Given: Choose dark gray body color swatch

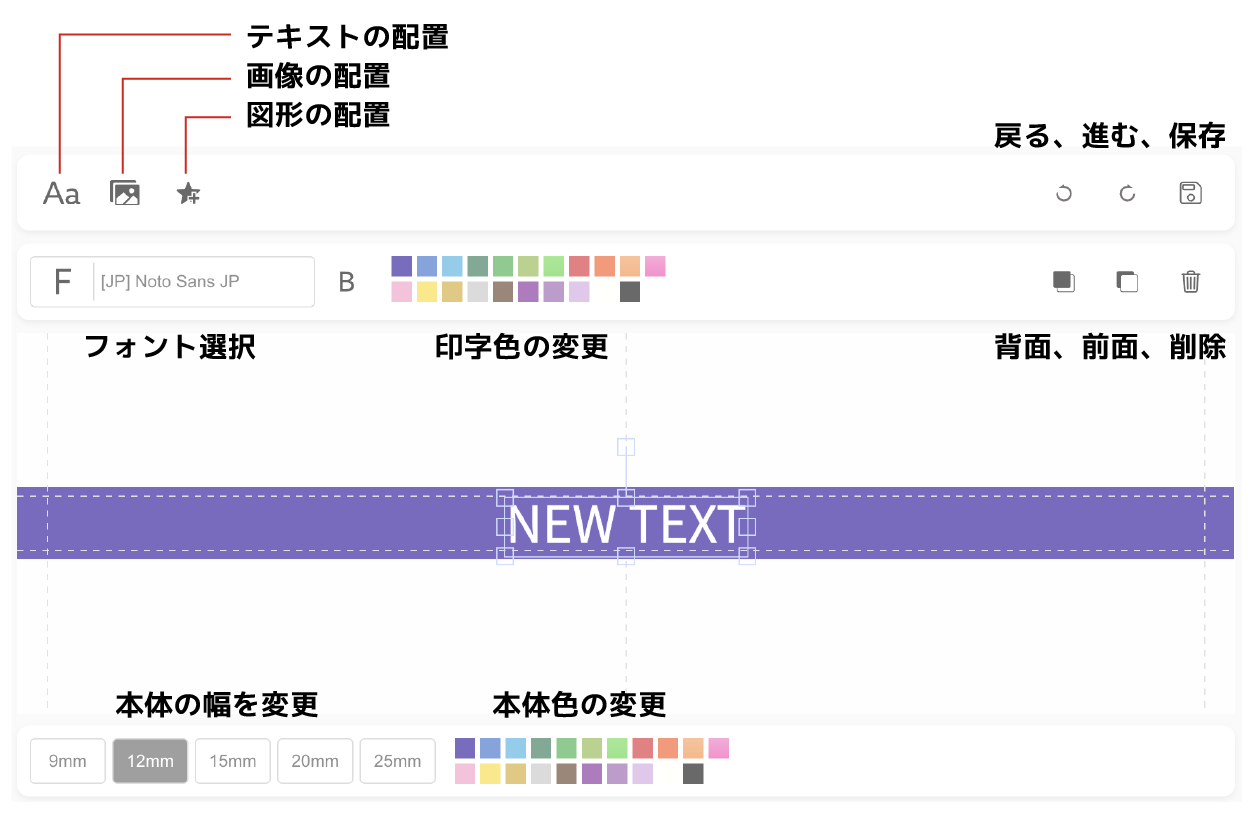Looking at the screenshot, I should pyautogui.click(x=693, y=774).
